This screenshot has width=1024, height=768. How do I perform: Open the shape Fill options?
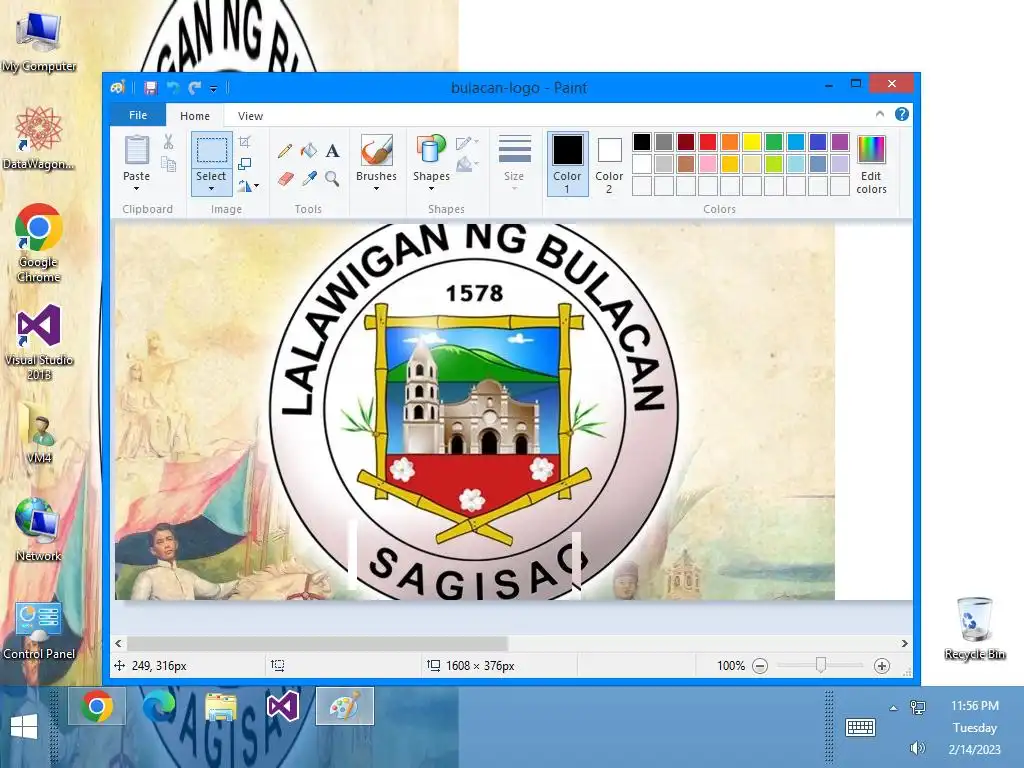pos(468,164)
